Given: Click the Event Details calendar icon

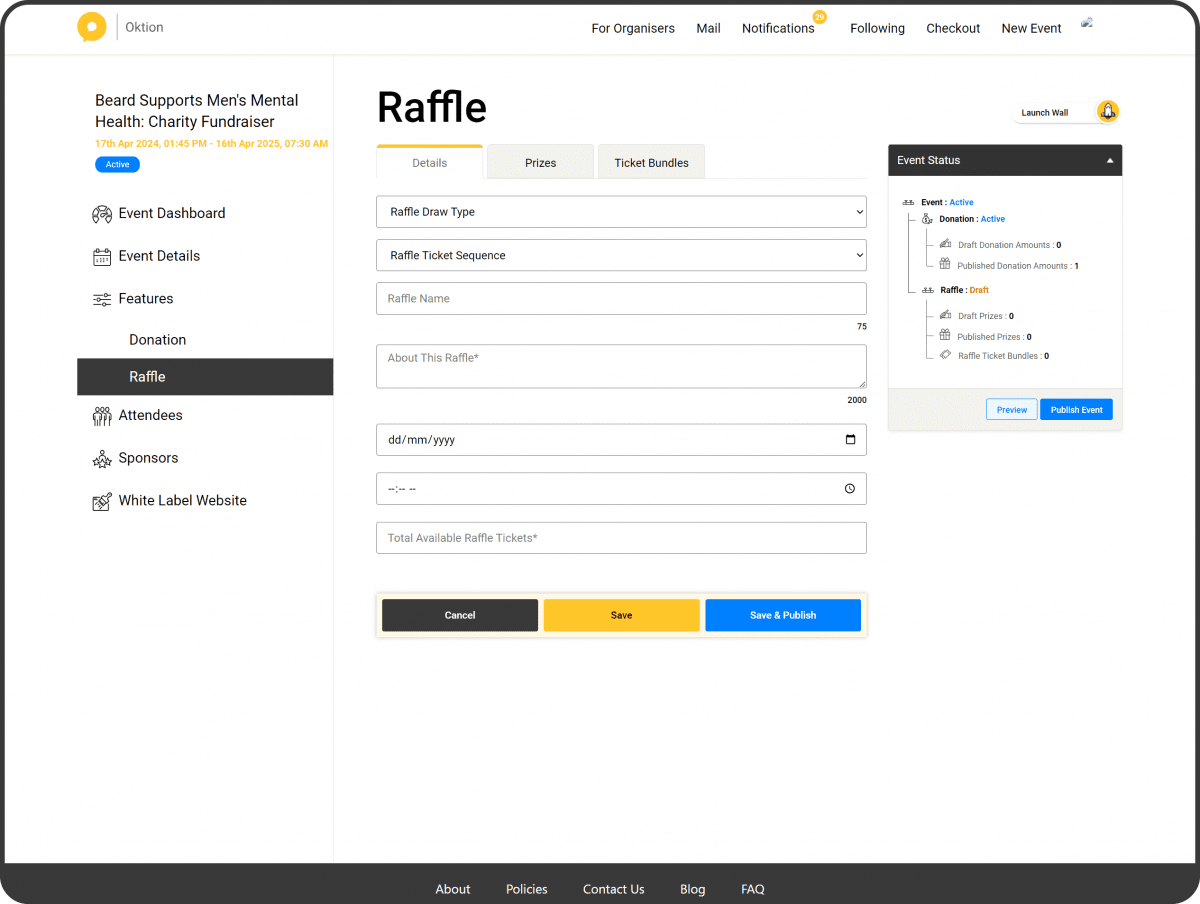Looking at the screenshot, I should 101,256.
